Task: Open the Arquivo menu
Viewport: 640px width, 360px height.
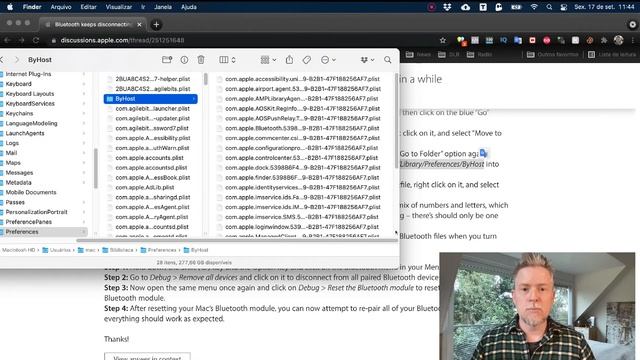Action: [61, 7]
